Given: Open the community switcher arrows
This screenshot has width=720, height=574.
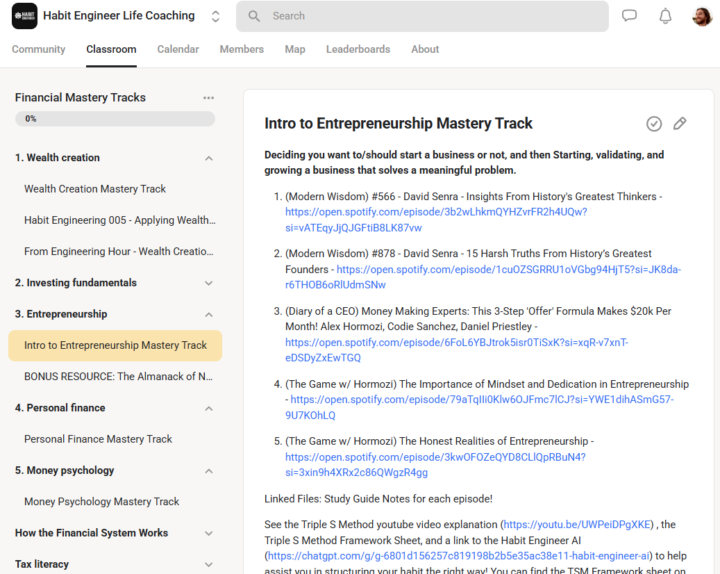Looking at the screenshot, I should (216, 16).
